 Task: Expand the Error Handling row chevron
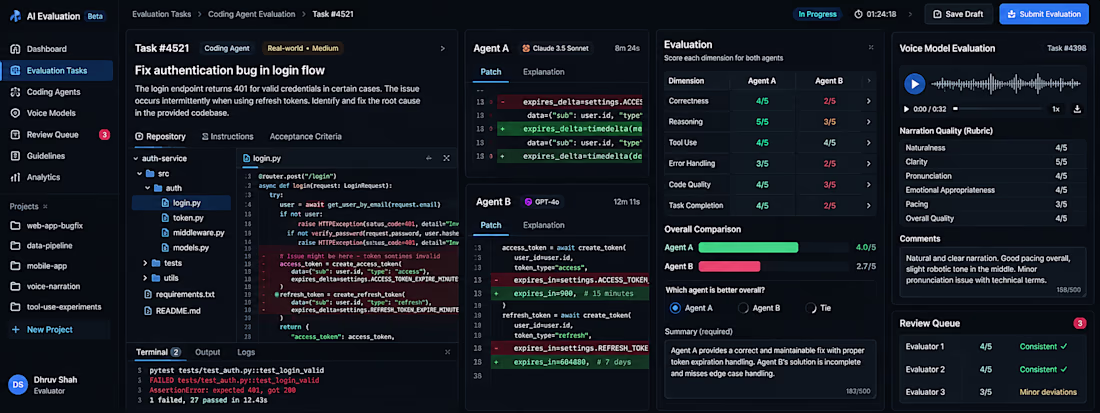(868, 164)
